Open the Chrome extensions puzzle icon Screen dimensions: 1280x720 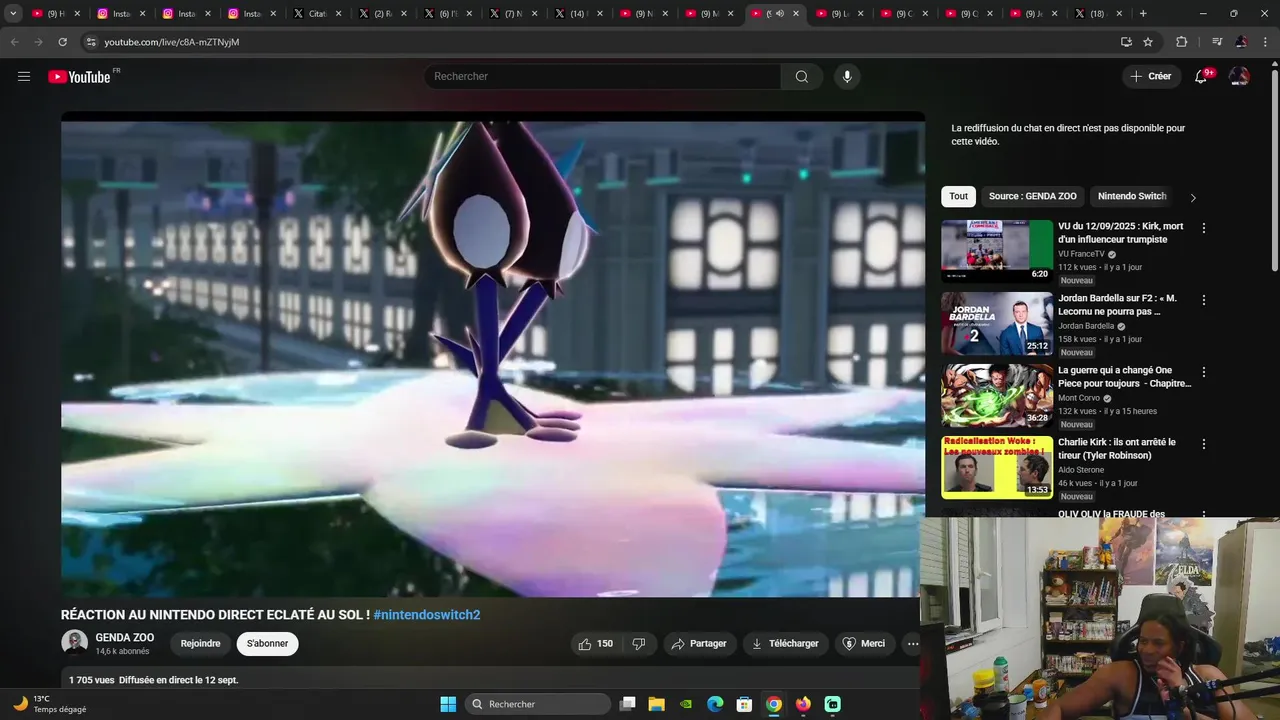click(1181, 42)
